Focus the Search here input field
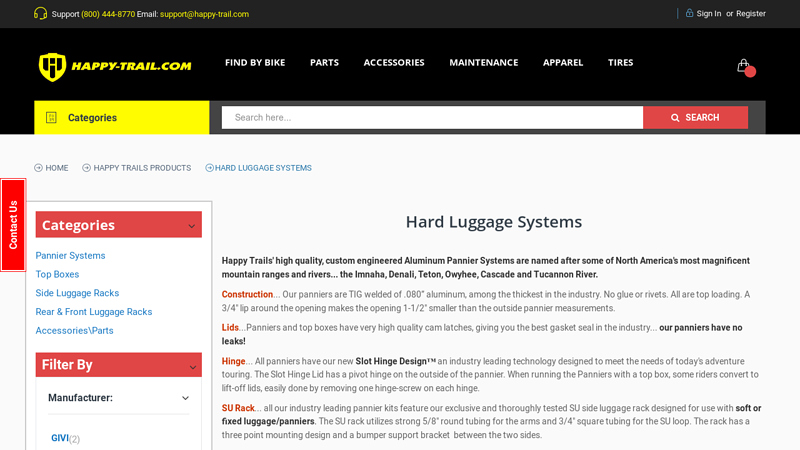This screenshot has height=450, width=800. [x=431, y=118]
